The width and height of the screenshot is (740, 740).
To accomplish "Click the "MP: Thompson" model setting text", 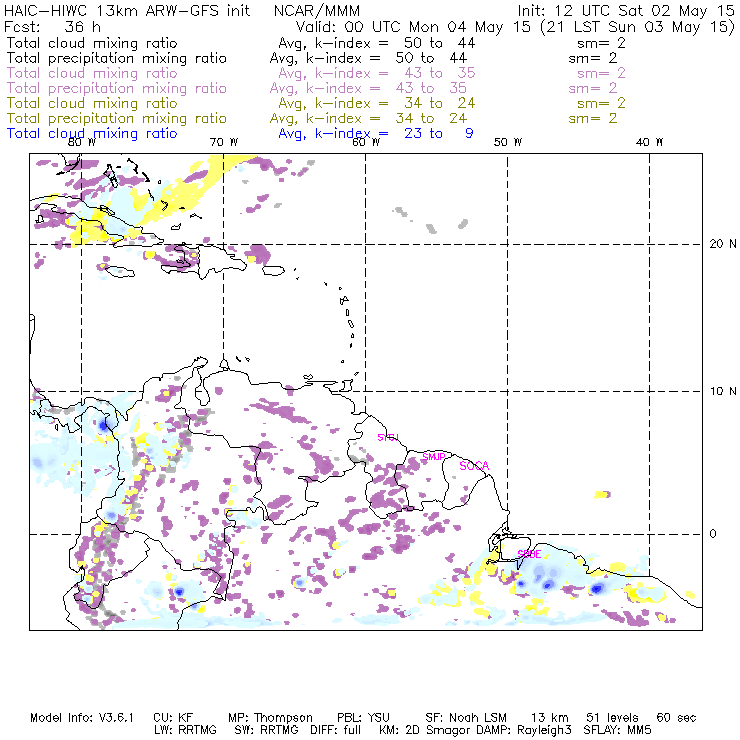I will pyautogui.click(x=270, y=718).
